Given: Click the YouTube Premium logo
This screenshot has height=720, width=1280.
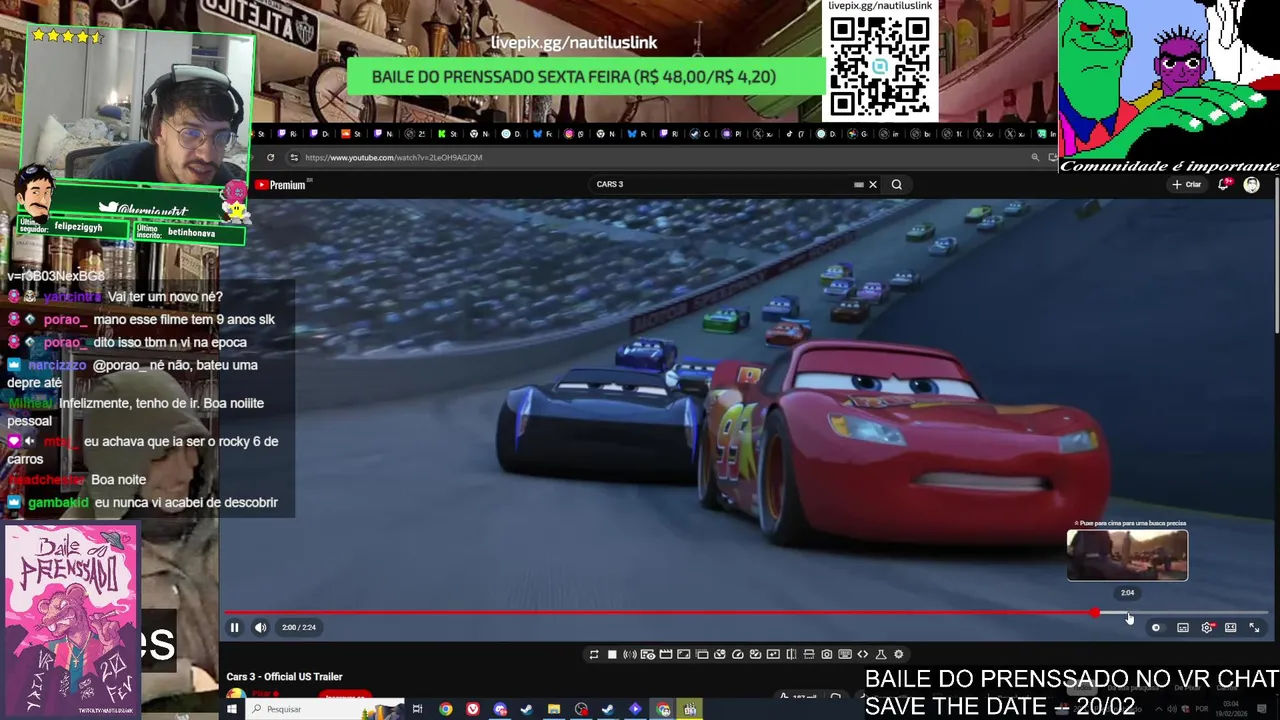Looking at the screenshot, I should click(281, 185).
